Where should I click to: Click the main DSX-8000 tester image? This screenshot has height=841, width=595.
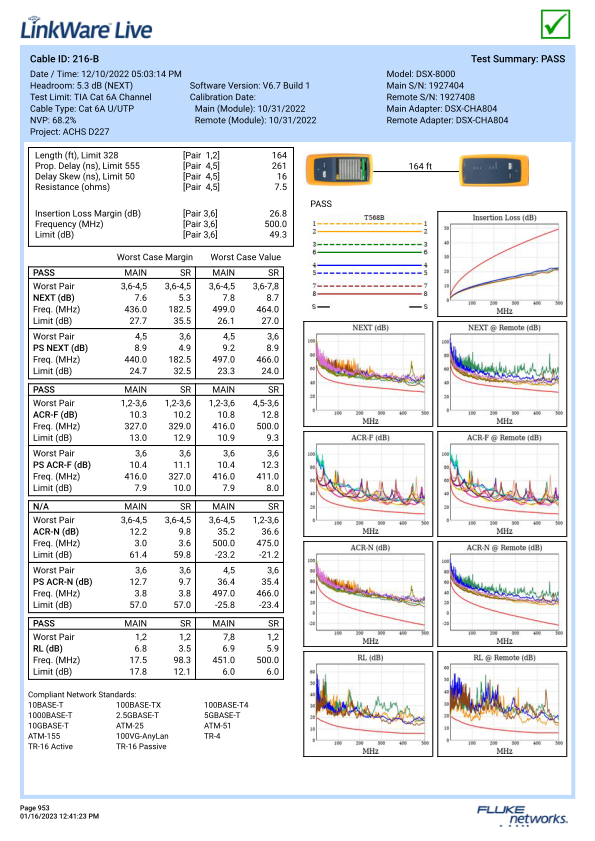pos(339,169)
